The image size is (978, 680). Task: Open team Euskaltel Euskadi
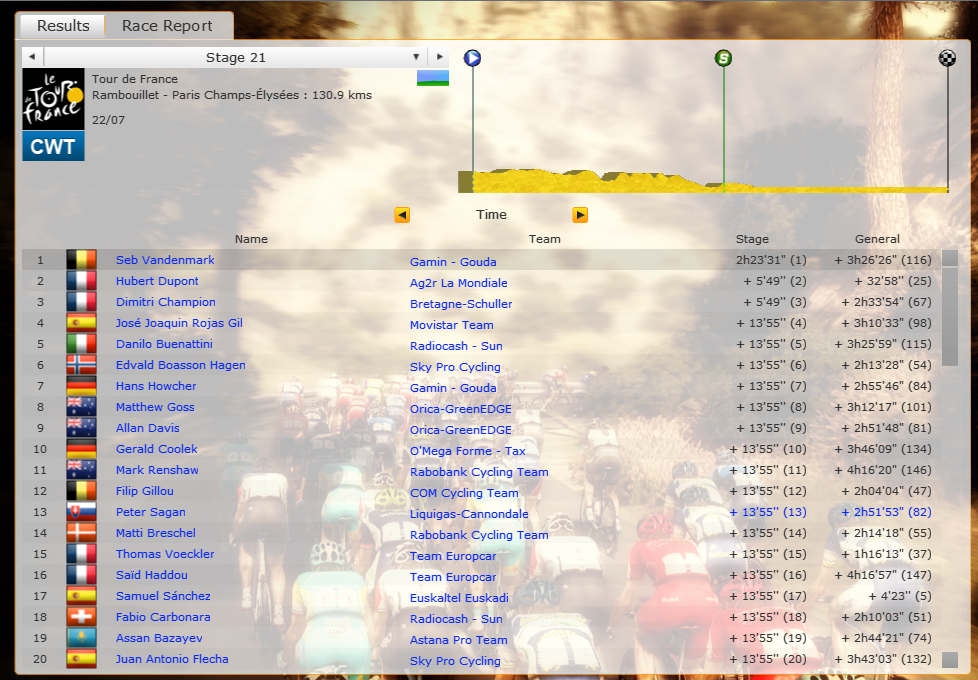click(x=459, y=598)
